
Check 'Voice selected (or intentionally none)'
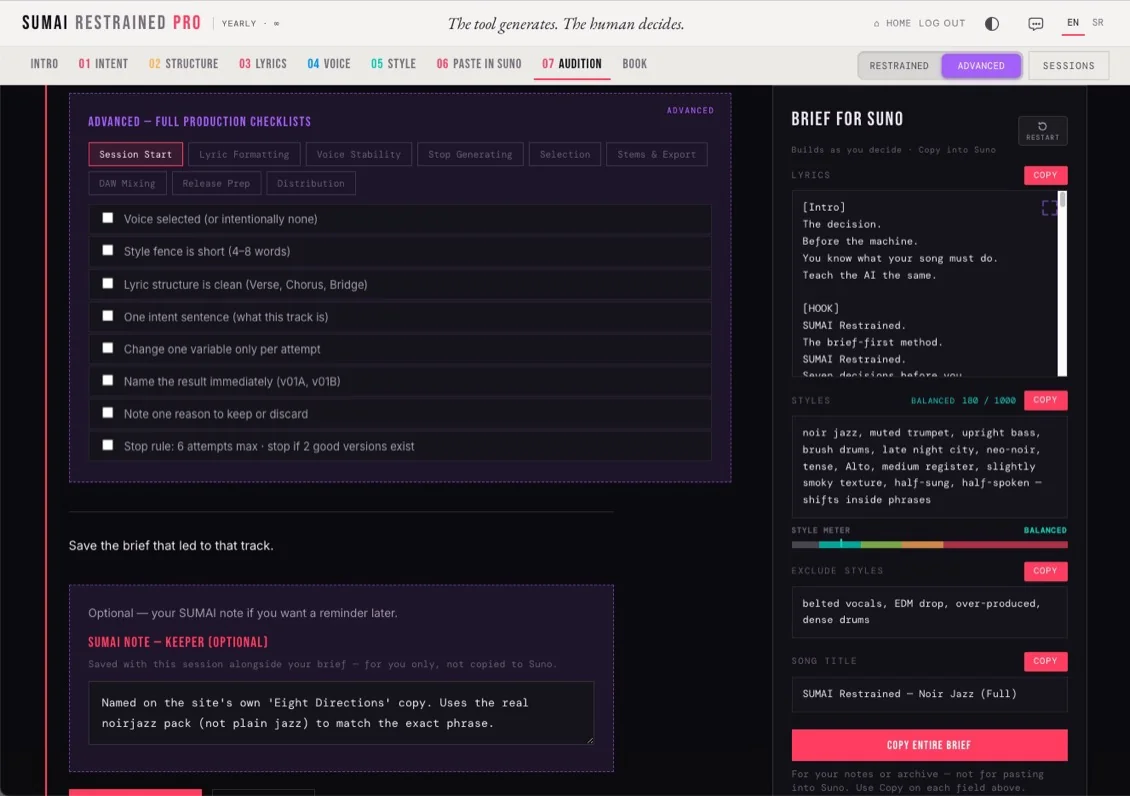point(107,218)
